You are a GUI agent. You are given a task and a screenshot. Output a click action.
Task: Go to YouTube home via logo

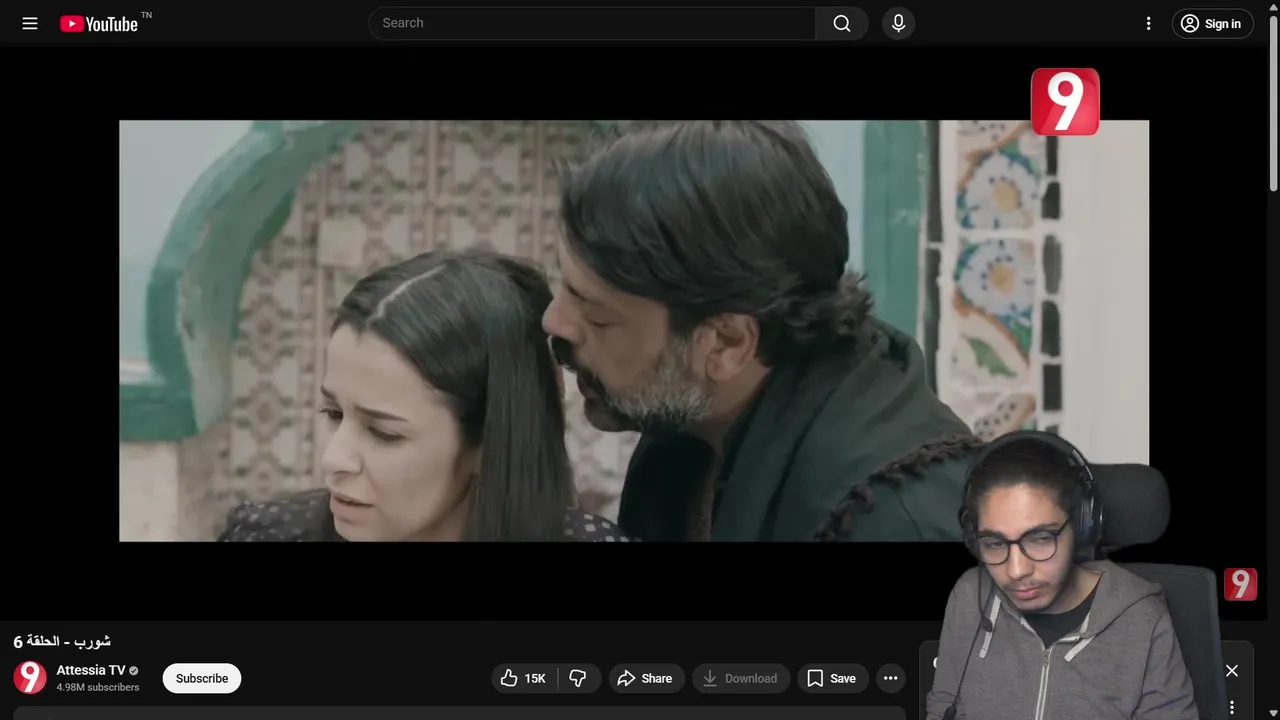tap(98, 23)
